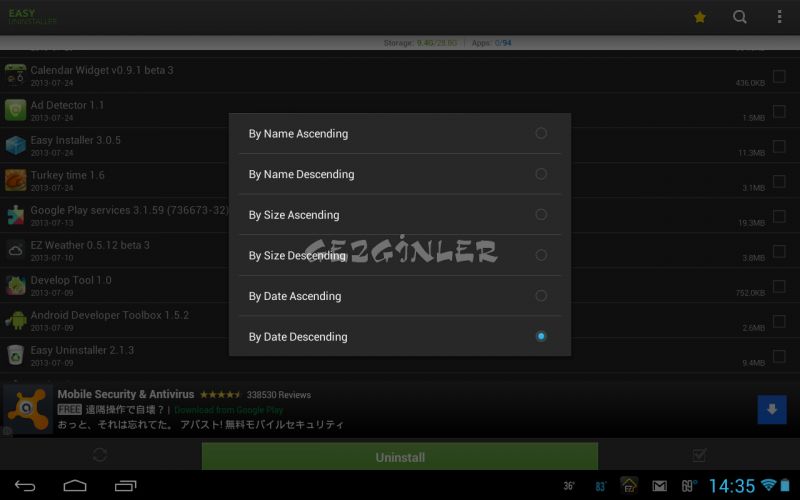Choose the By Name Ascending option text
This screenshot has height=500, width=800.
[x=298, y=134]
